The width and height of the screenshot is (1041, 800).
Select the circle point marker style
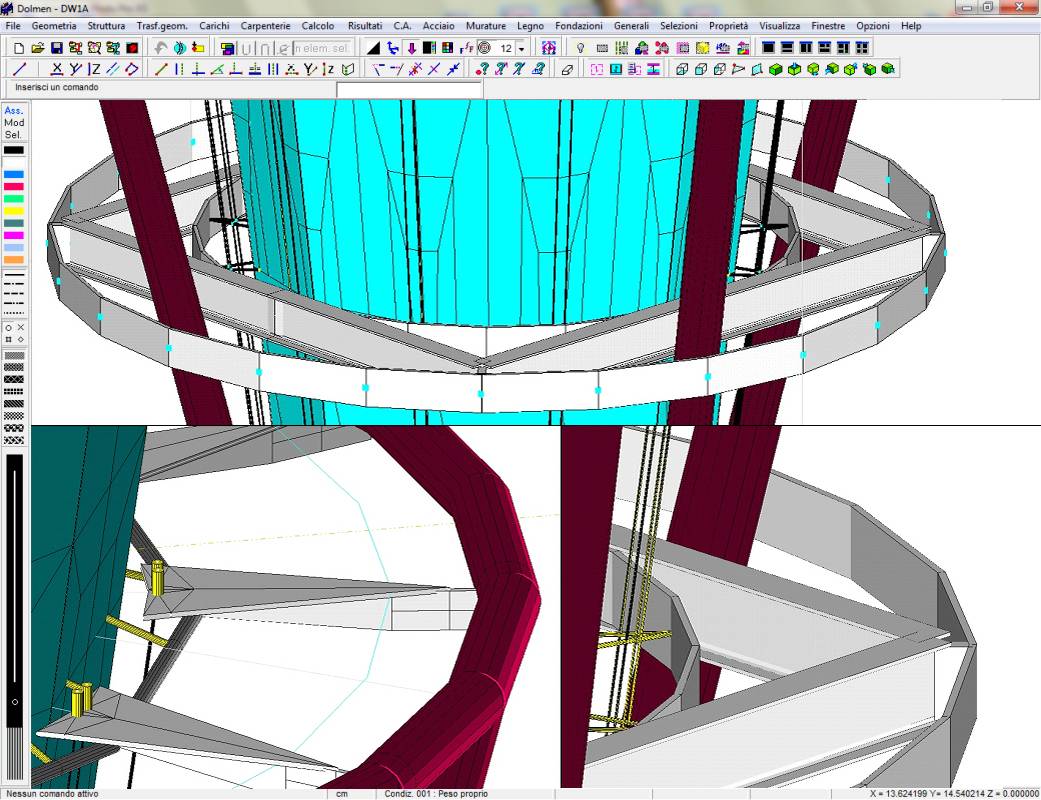tap(9, 328)
